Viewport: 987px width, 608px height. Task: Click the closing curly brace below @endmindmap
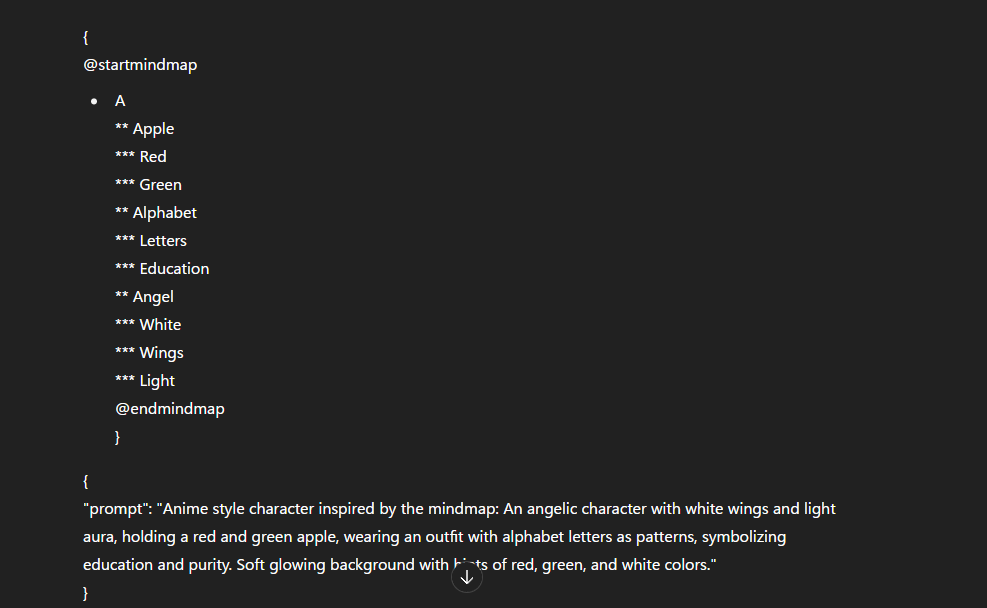click(x=118, y=437)
